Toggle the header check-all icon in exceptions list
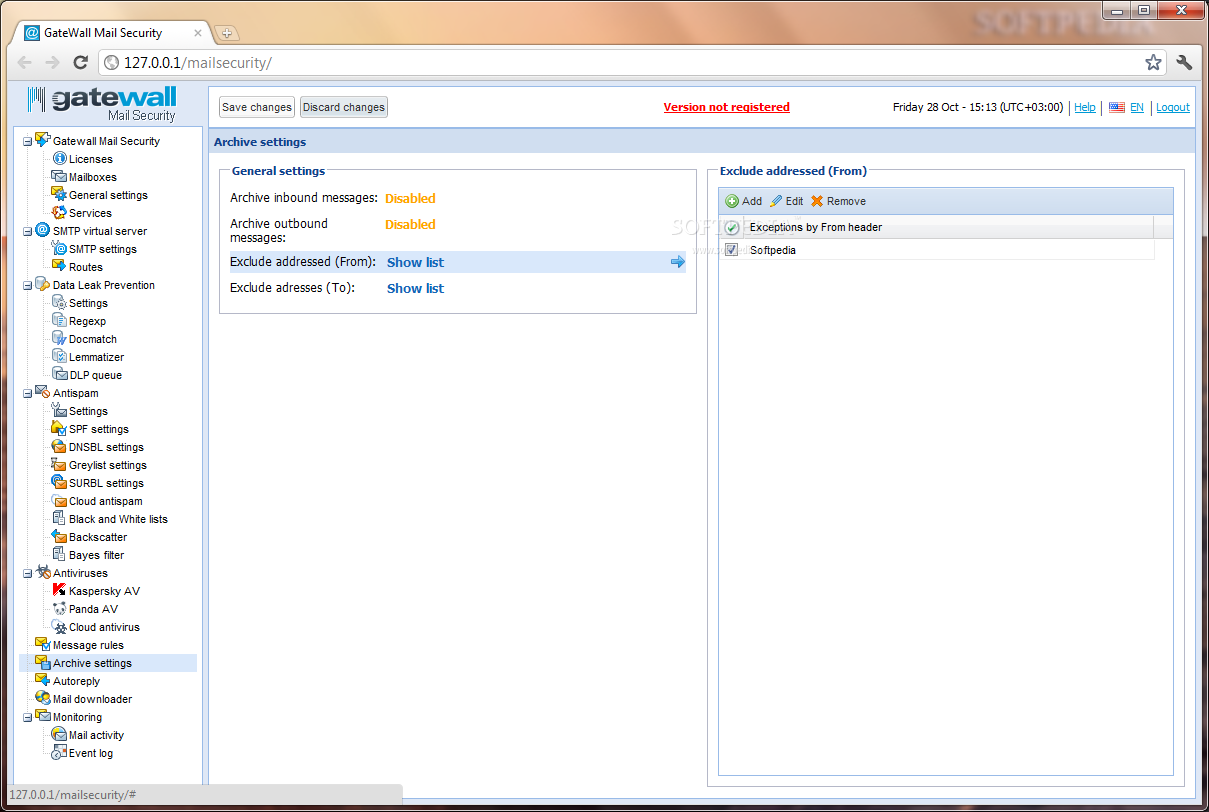Image resolution: width=1209 pixels, height=812 pixels. (732, 228)
